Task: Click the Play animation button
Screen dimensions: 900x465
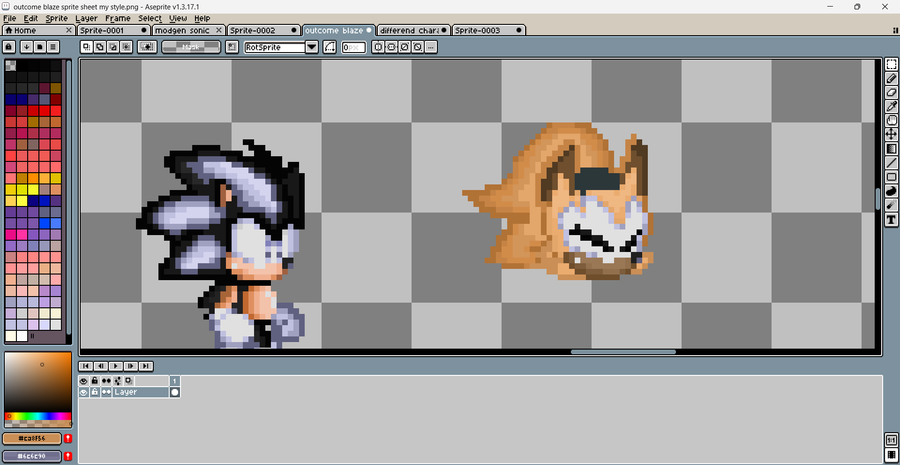Action: (x=116, y=366)
